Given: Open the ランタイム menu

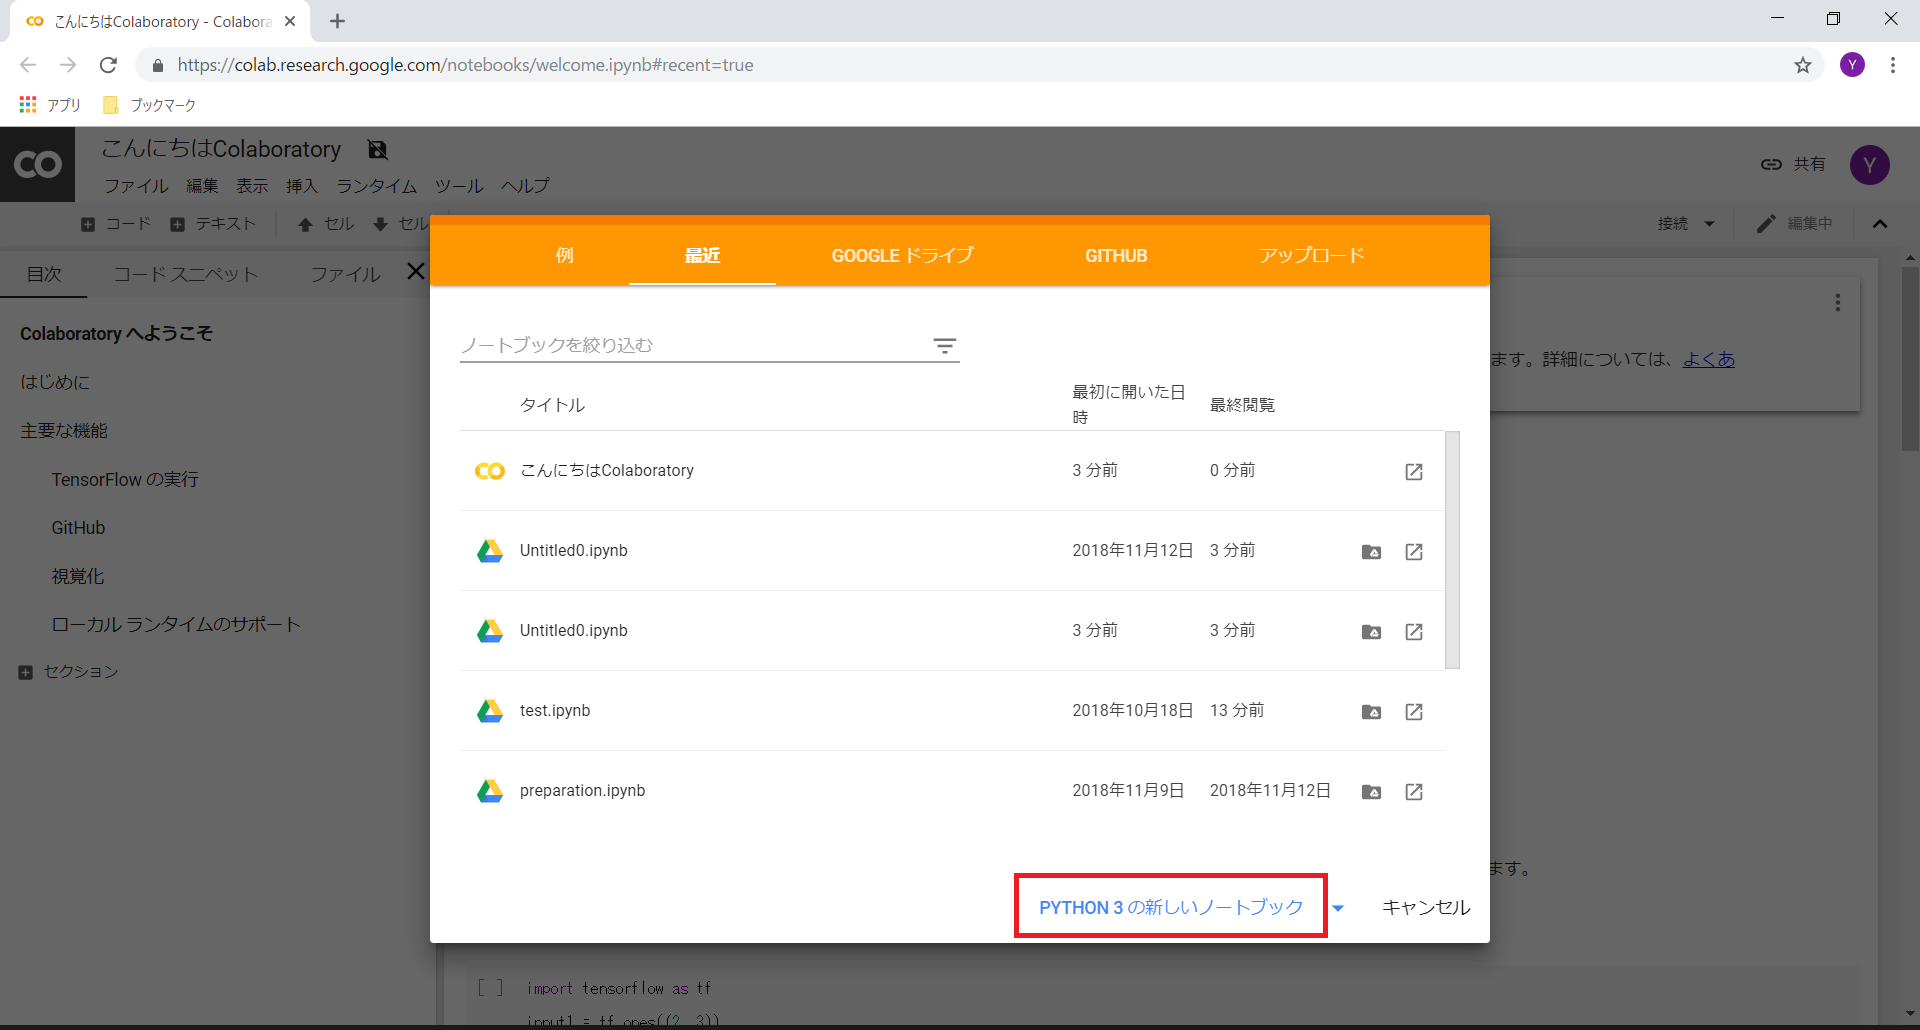Looking at the screenshot, I should pos(376,186).
